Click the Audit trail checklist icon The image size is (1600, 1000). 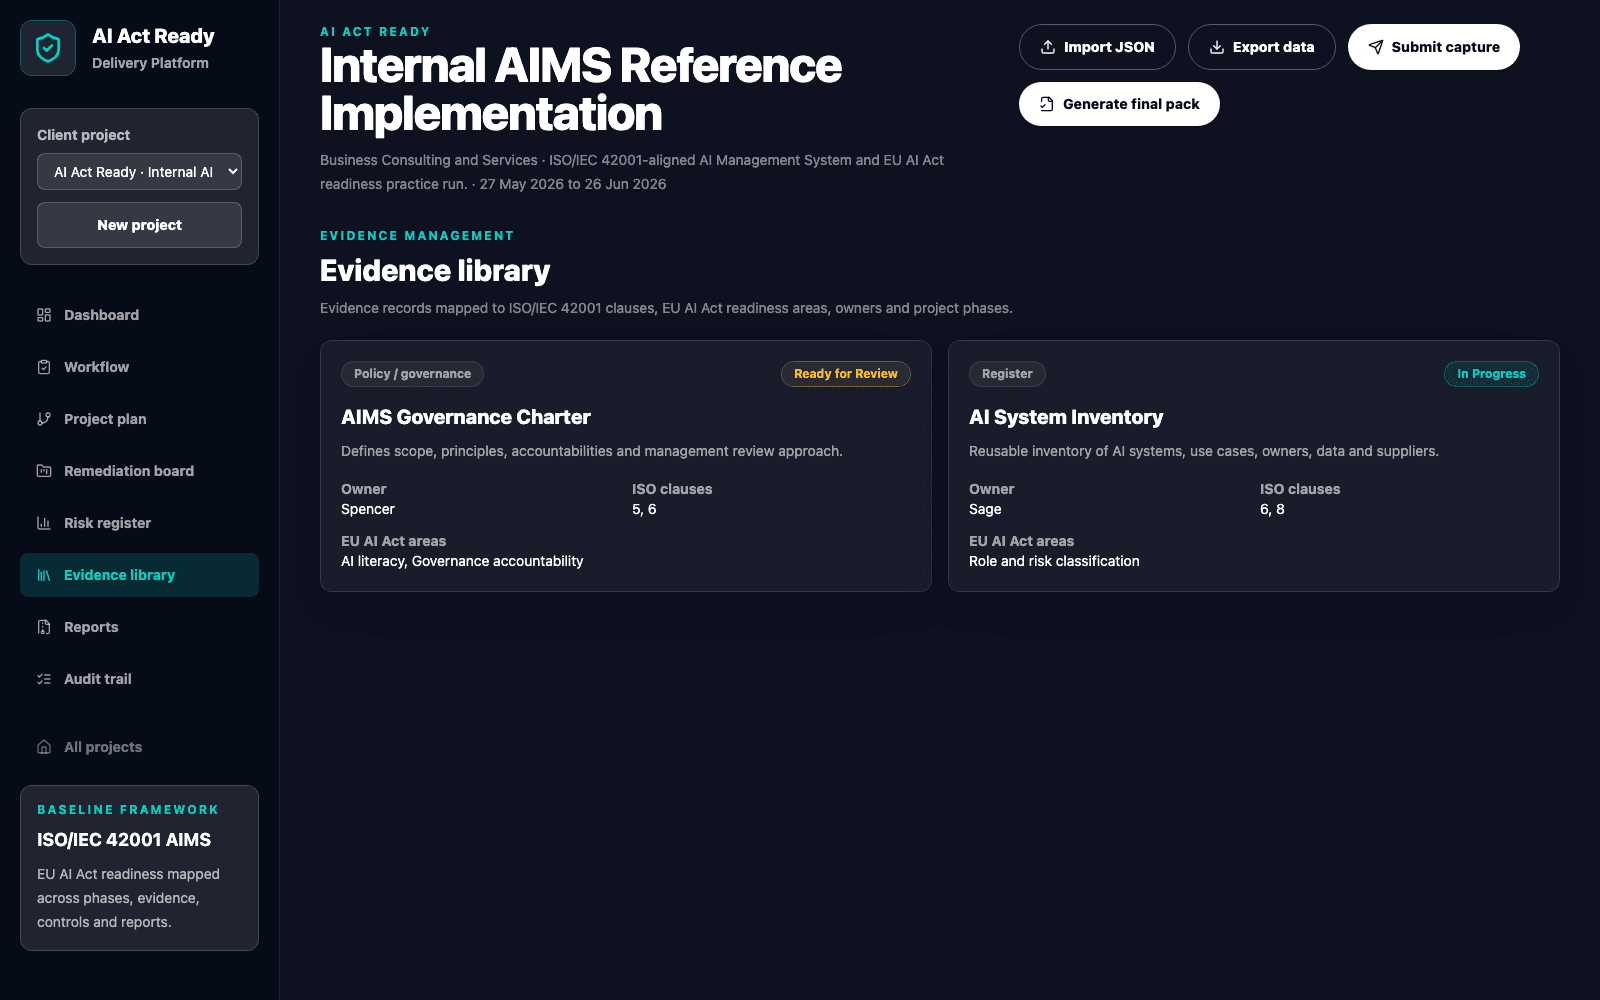[x=44, y=679]
